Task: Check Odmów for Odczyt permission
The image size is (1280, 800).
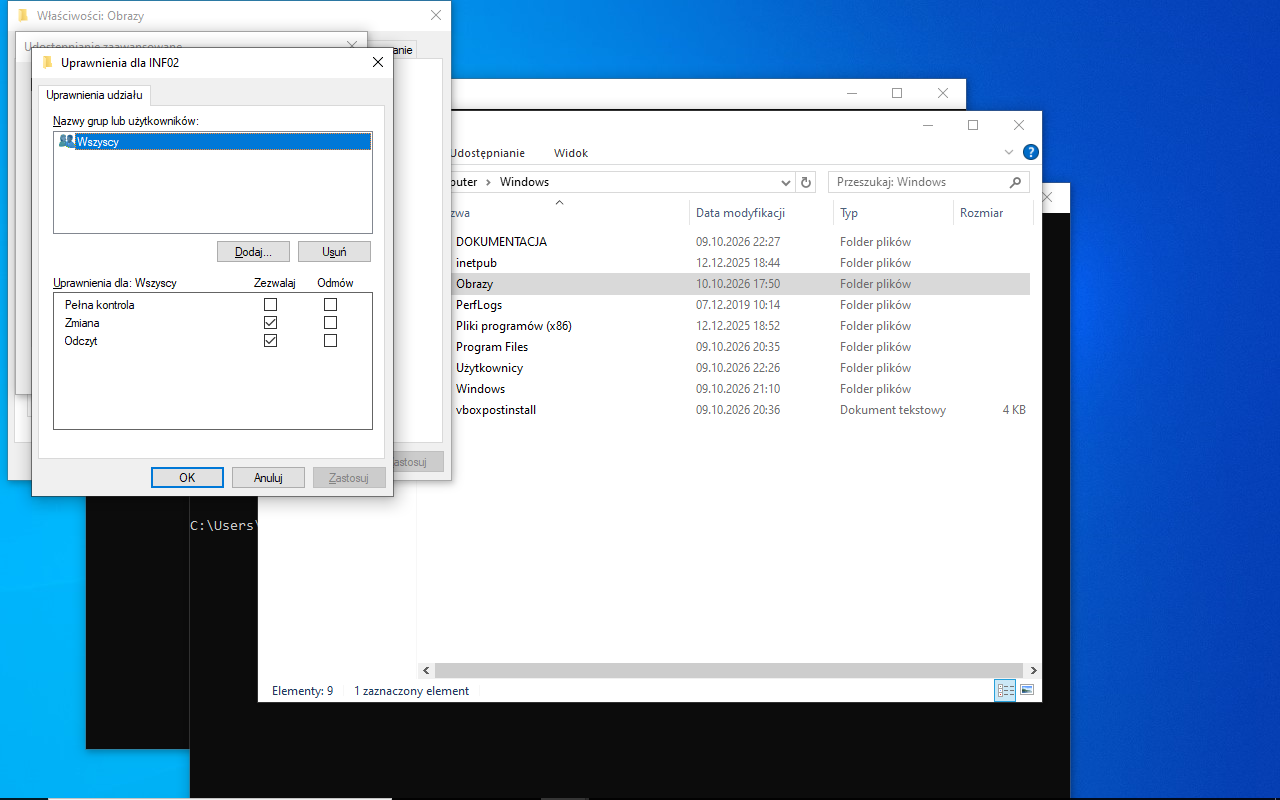Action: pos(331,341)
